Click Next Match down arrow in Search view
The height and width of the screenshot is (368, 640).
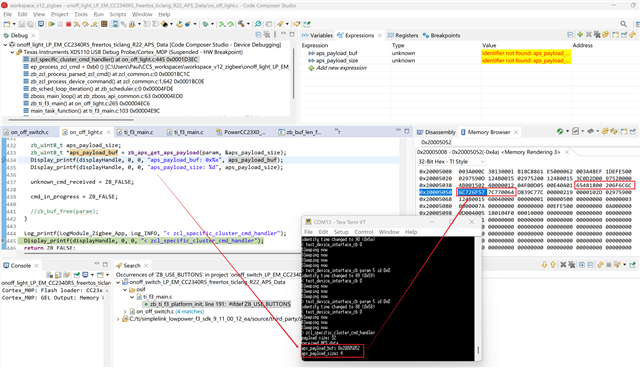coord(544,265)
